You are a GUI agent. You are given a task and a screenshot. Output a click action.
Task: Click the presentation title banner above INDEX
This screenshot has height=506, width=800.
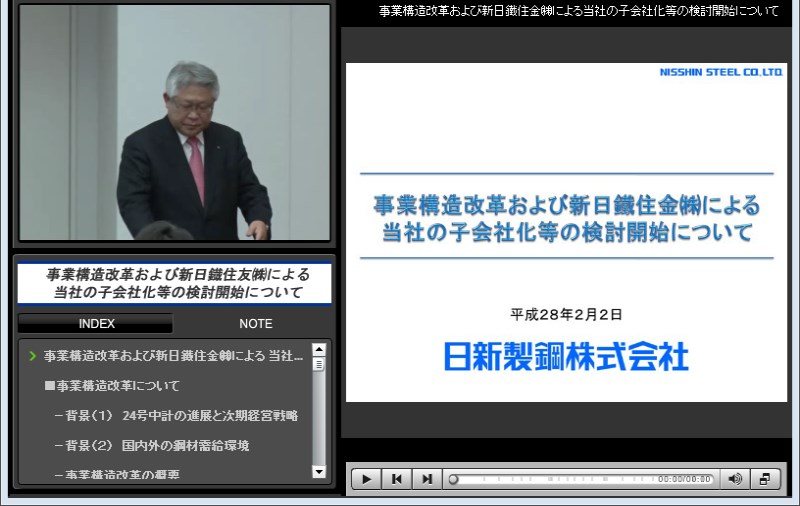pyautogui.click(x=174, y=283)
